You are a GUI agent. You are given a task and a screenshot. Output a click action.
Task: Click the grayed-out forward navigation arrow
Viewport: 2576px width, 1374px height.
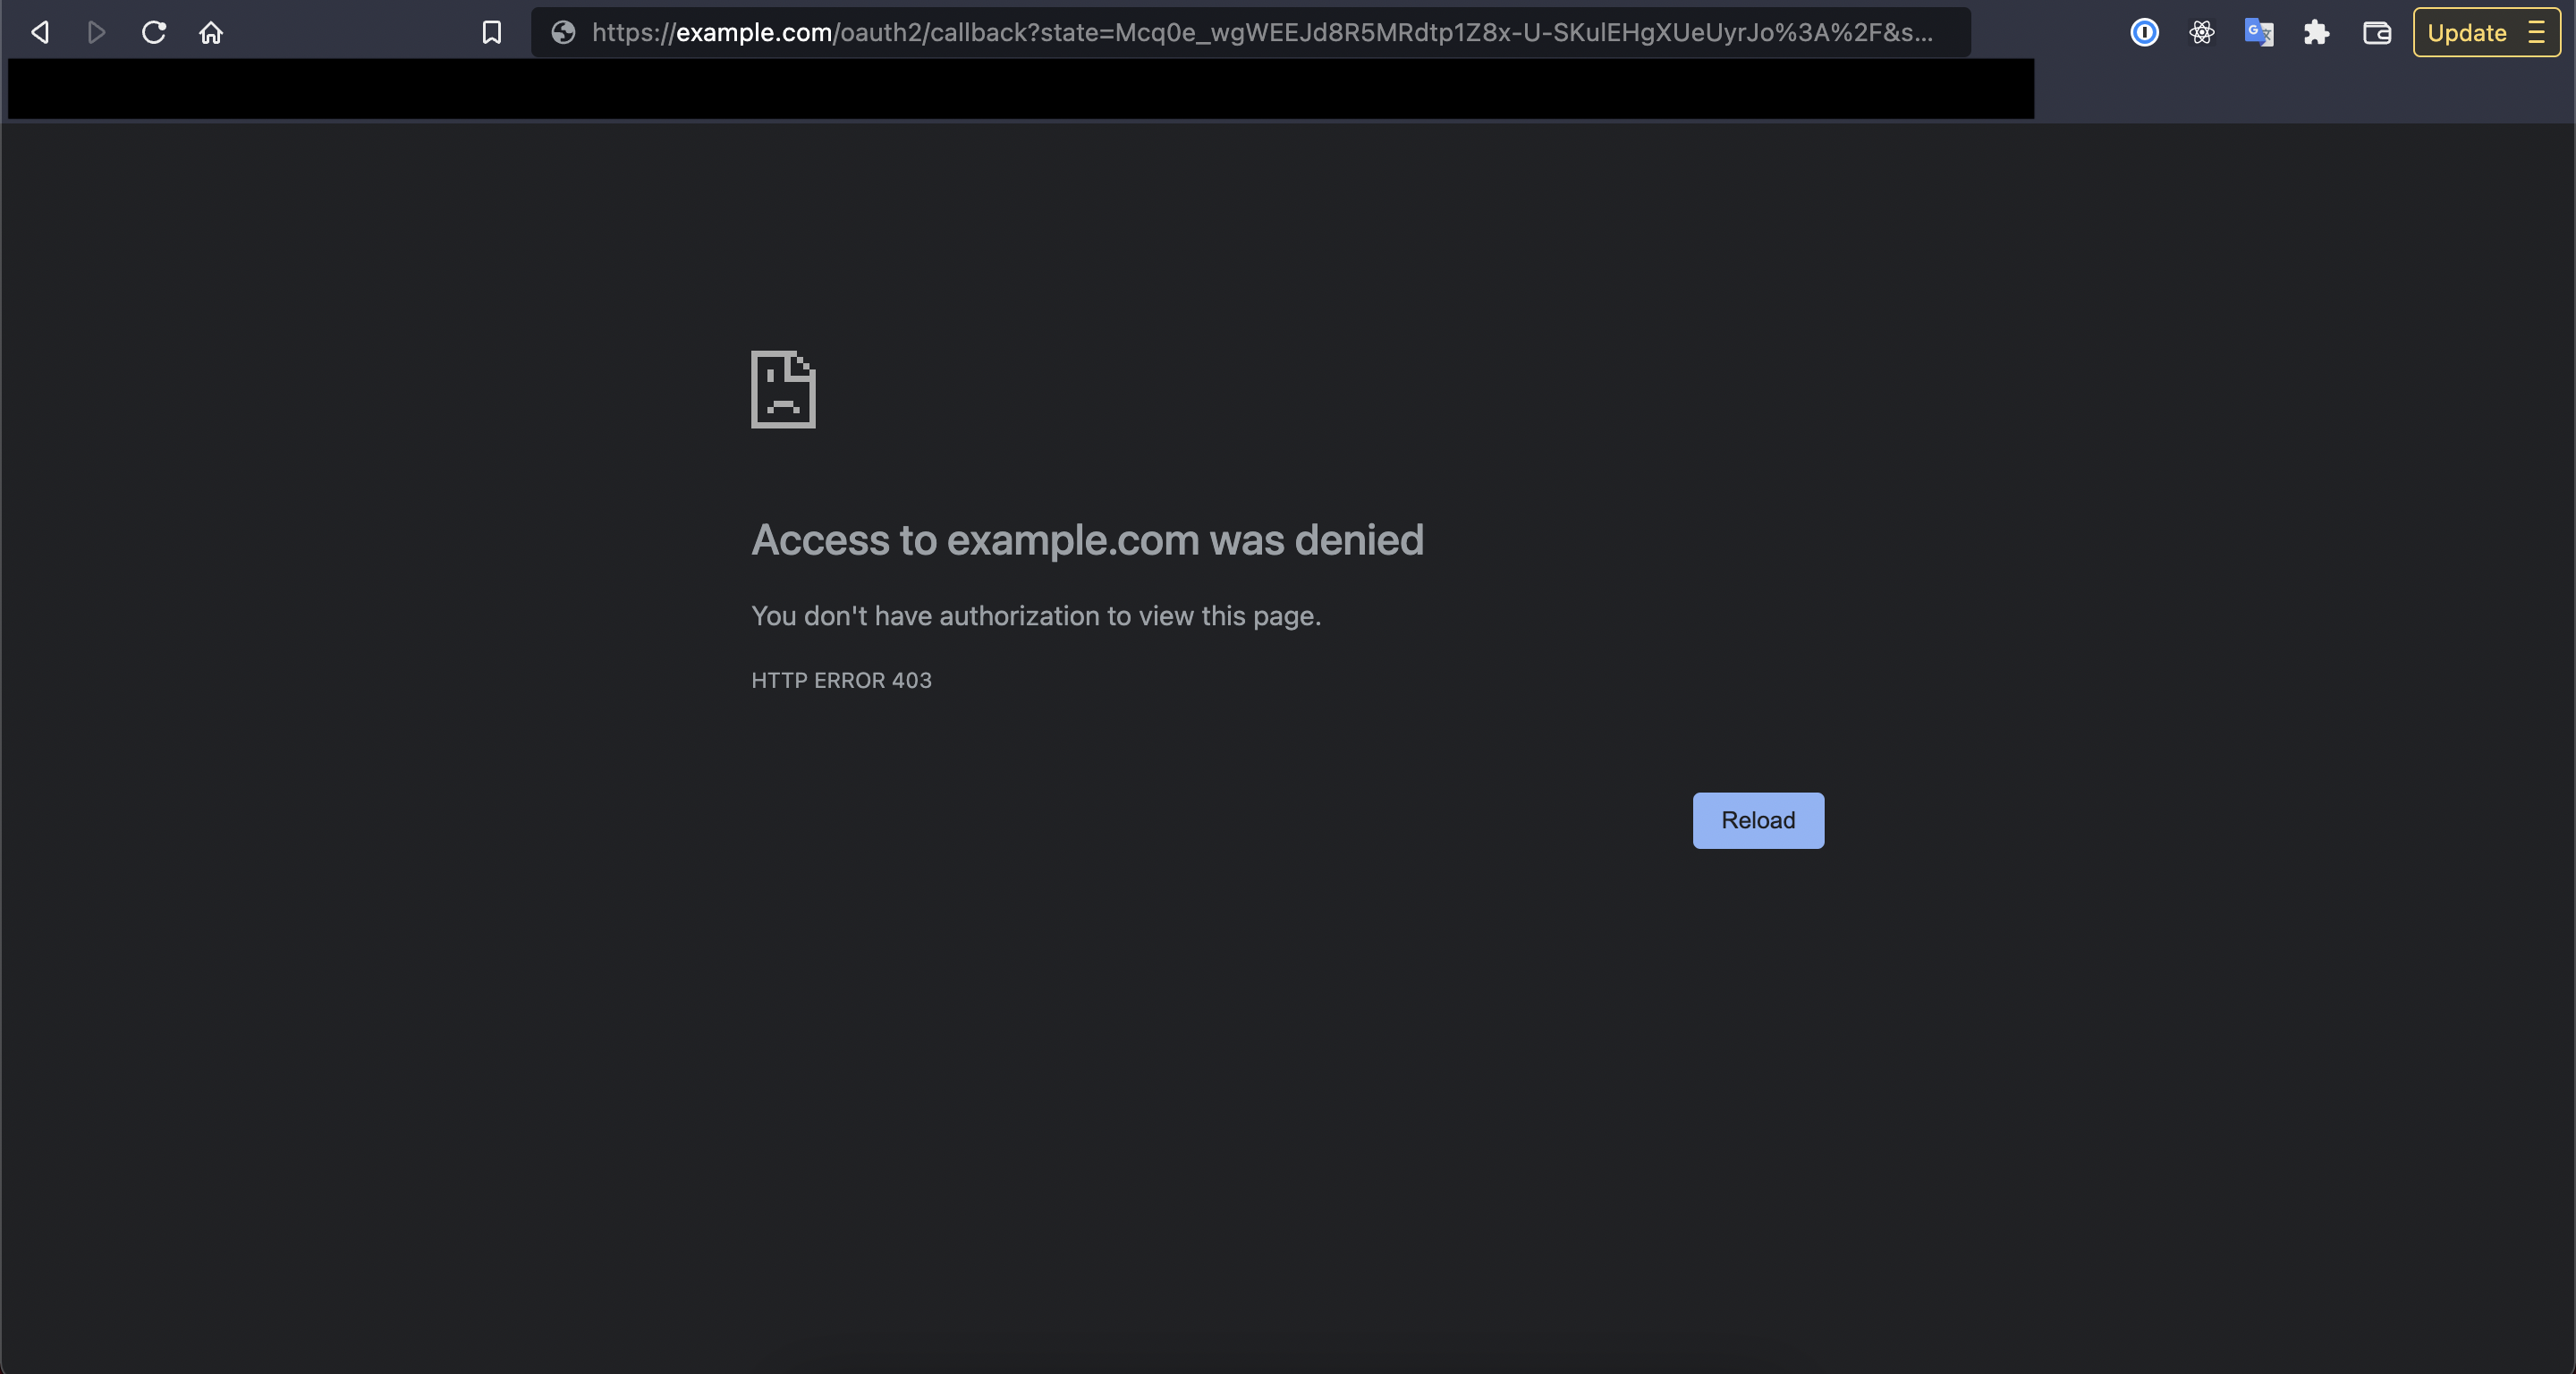click(96, 32)
